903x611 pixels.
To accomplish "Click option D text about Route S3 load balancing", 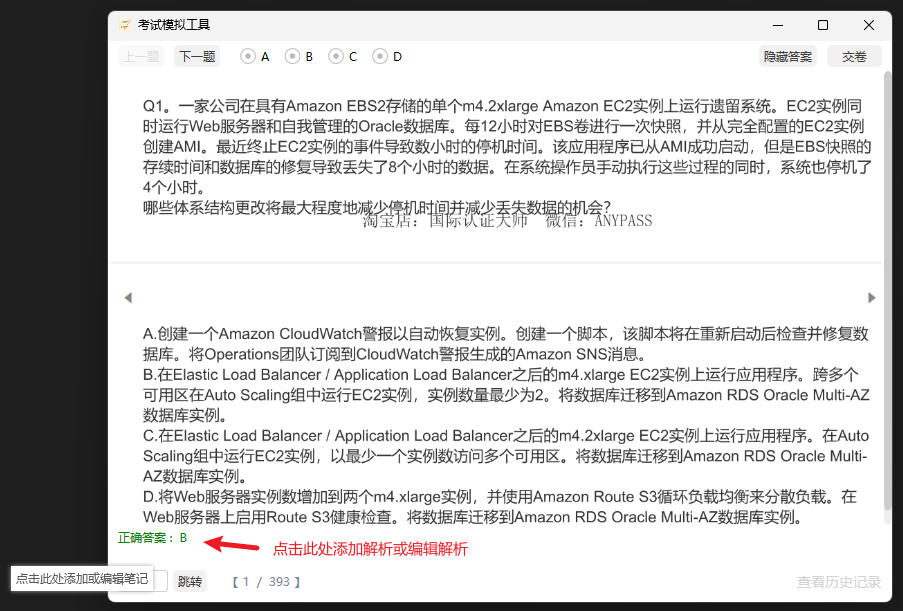I will (x=500, y=507).
